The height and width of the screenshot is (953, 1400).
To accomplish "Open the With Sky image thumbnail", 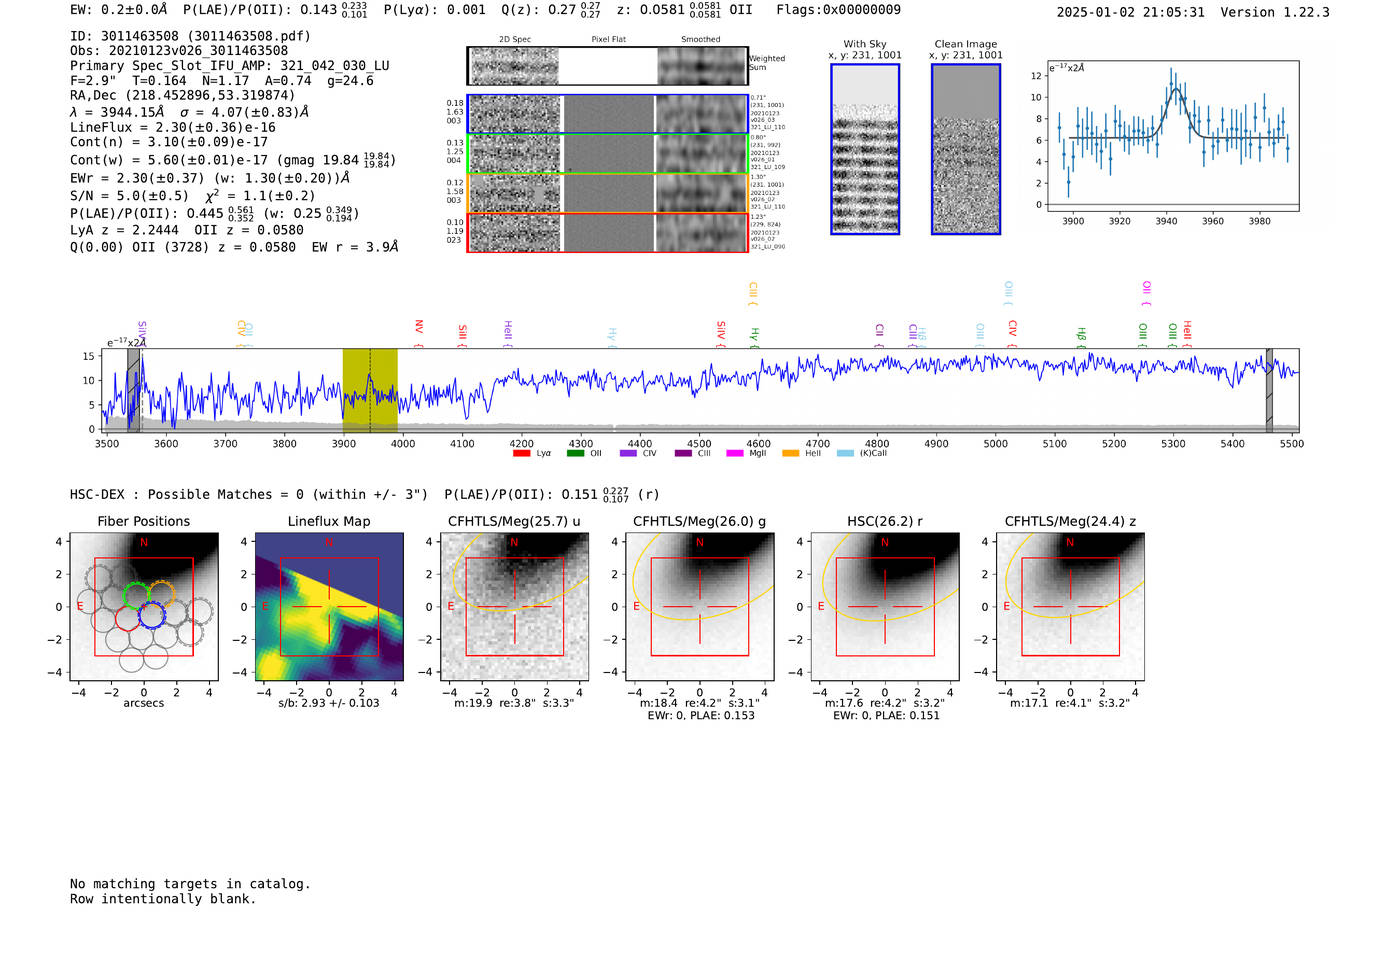I will point(865,149).
